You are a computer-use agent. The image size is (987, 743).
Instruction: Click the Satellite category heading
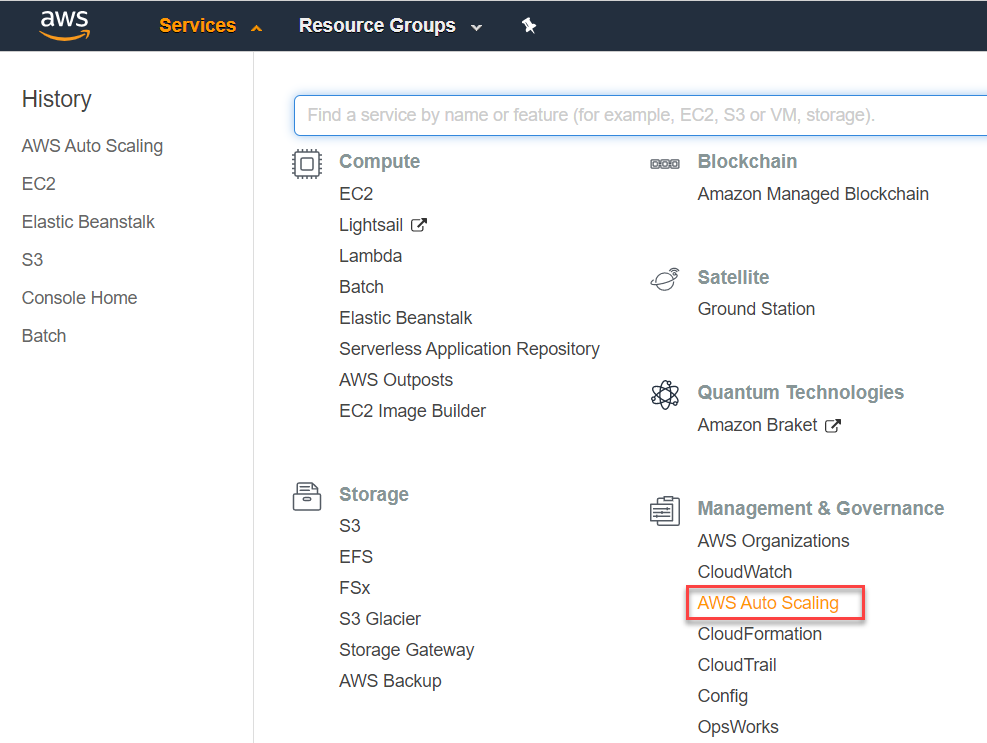pyautogui.click(x=733, y=278)
